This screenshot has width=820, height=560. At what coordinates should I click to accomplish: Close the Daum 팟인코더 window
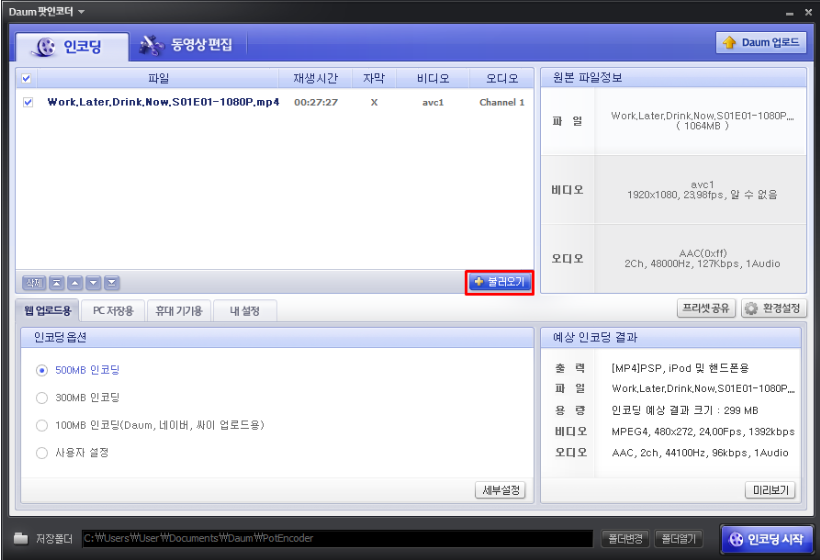808,12
